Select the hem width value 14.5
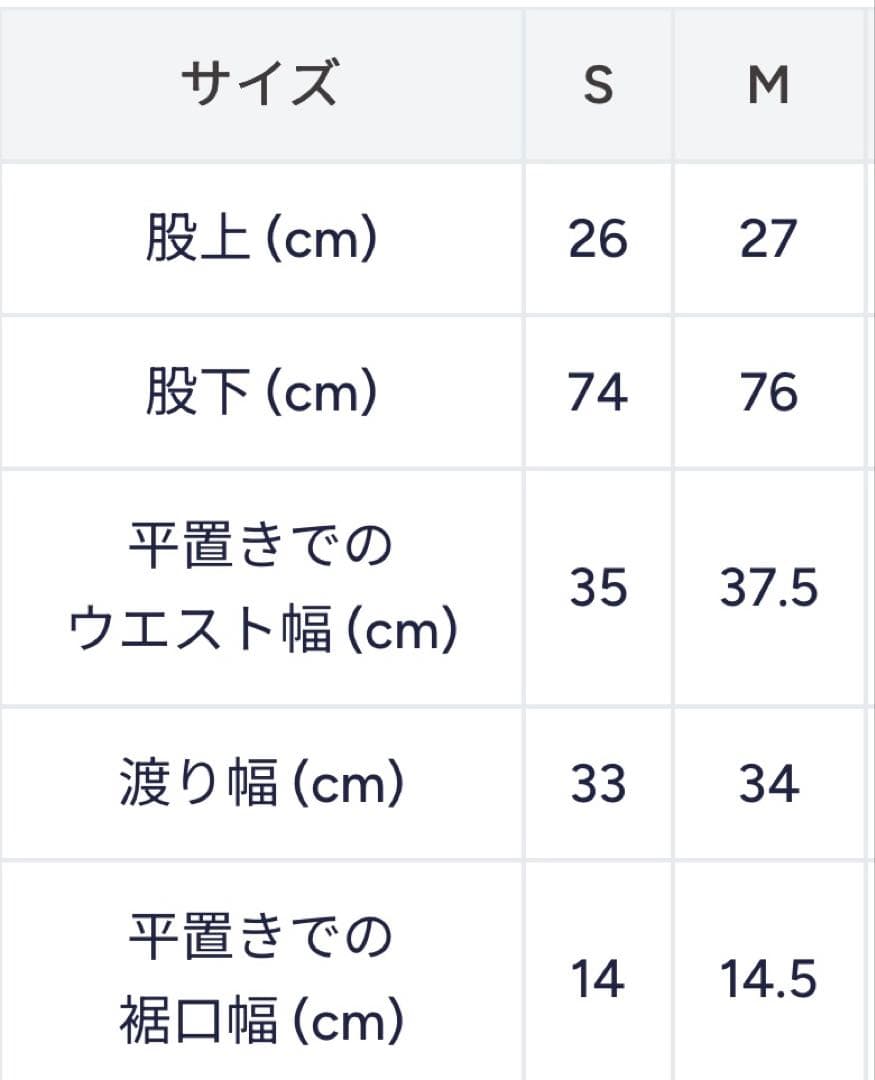This screenshot has height=1080, width=875. click(x=768, y=978)
